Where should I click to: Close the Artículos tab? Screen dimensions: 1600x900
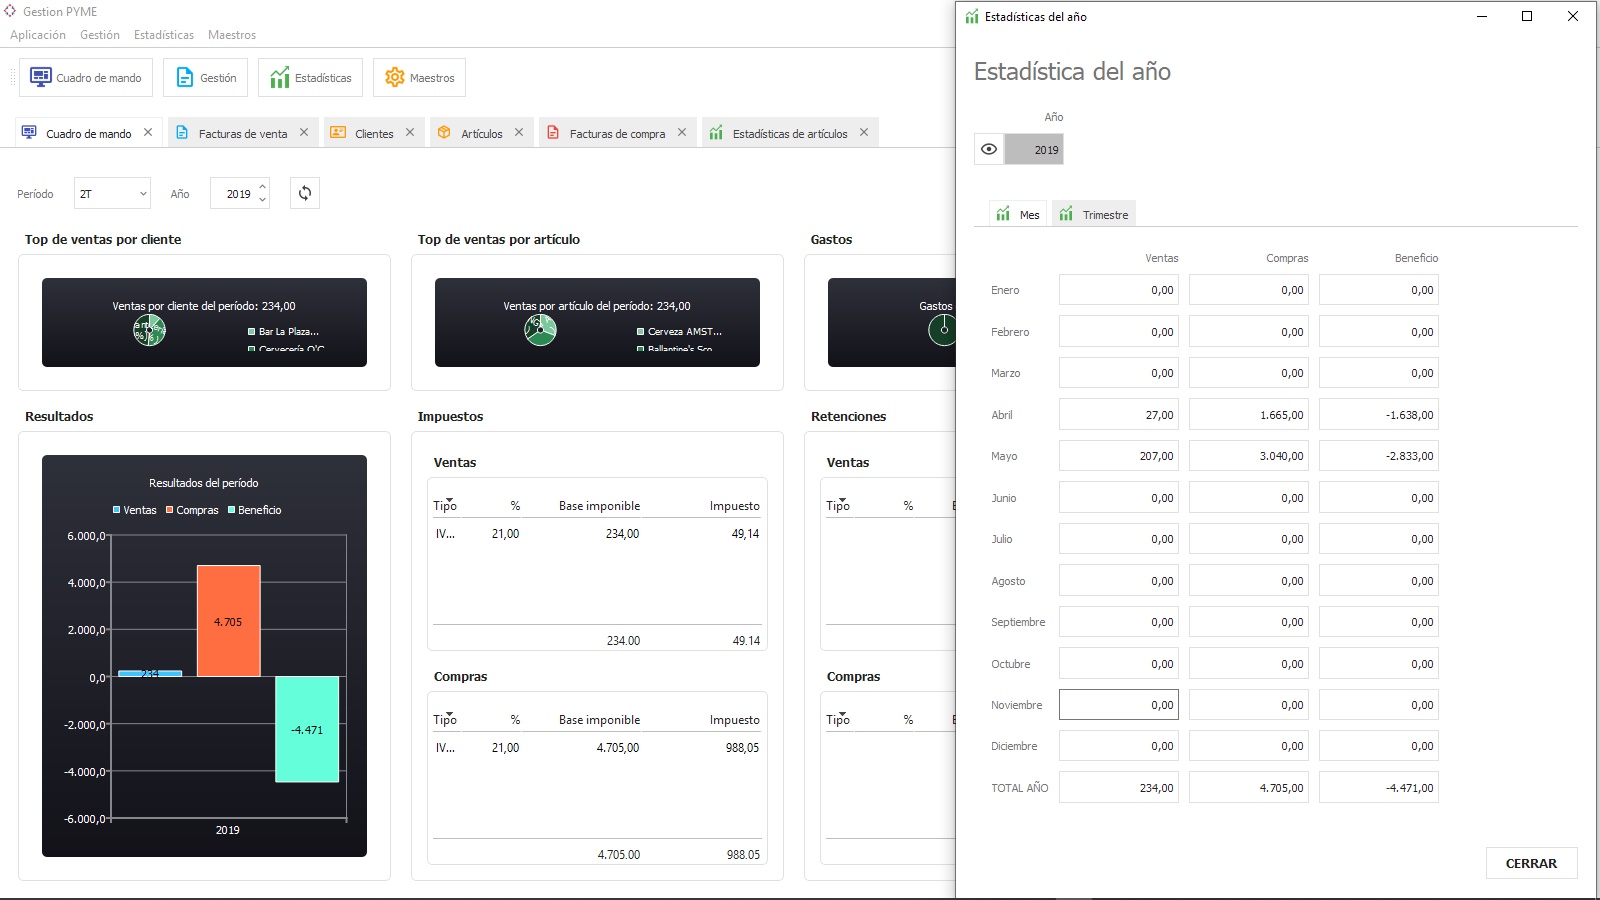[519, 132]
